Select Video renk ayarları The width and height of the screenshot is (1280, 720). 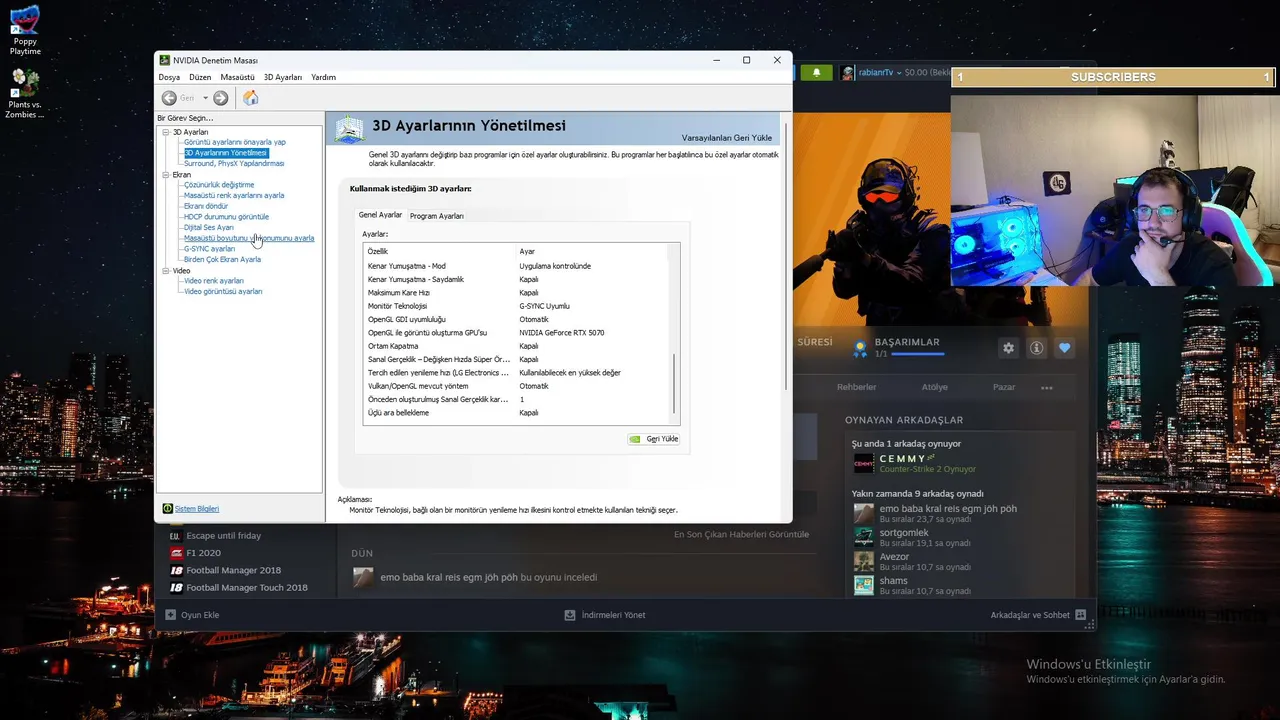pos(214,281)
